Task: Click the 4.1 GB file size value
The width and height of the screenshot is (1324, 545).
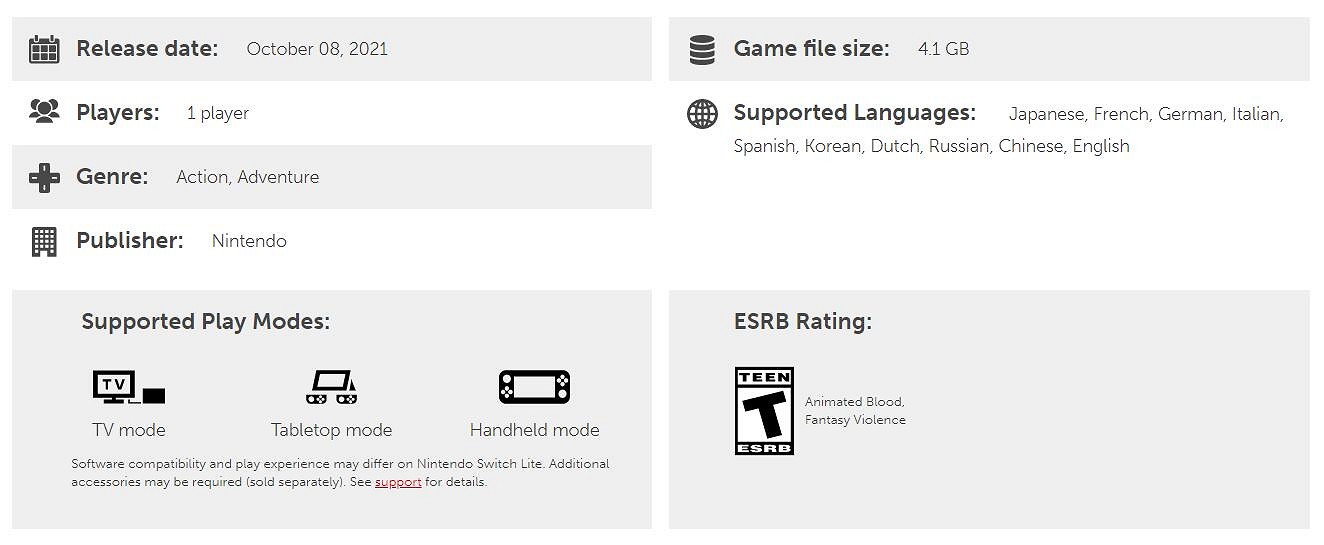Action: coord(943,49)
